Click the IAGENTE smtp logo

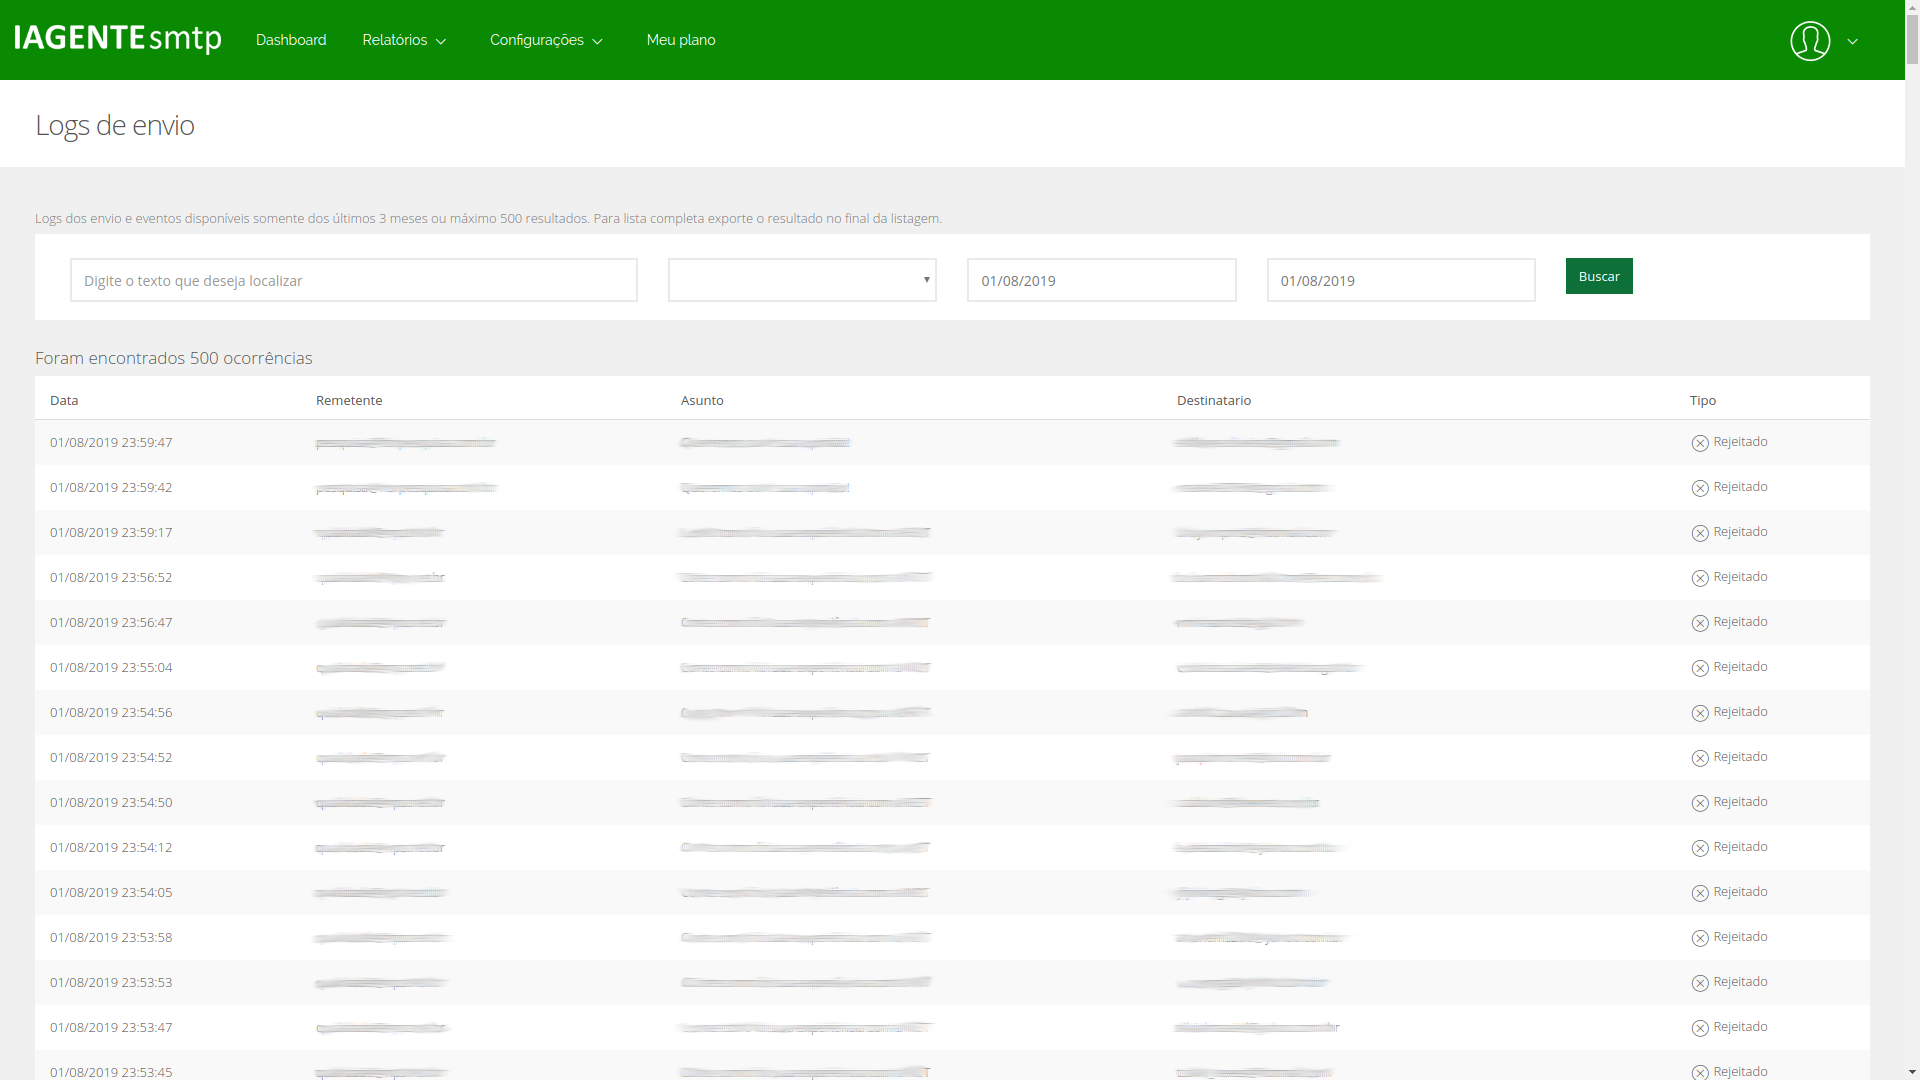(117, 39)
